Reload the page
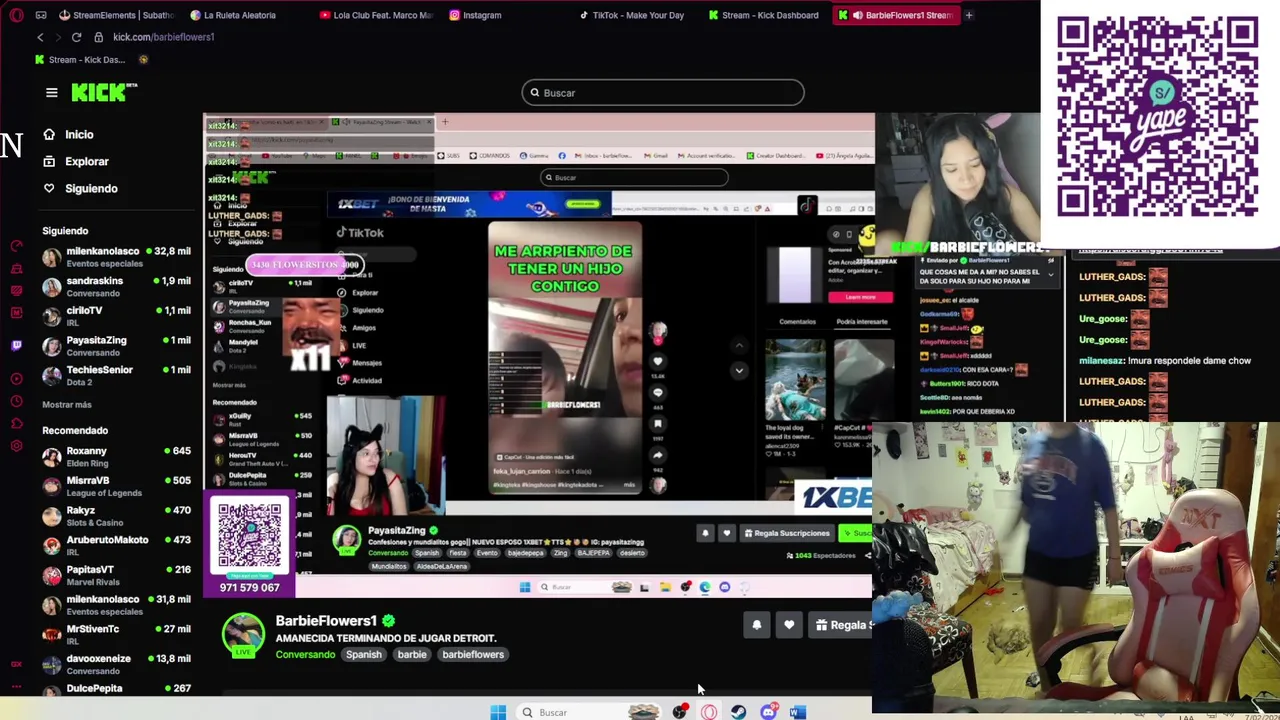Image resolution: width=1280 pixels, height=720 pixels. click(76, 37)
